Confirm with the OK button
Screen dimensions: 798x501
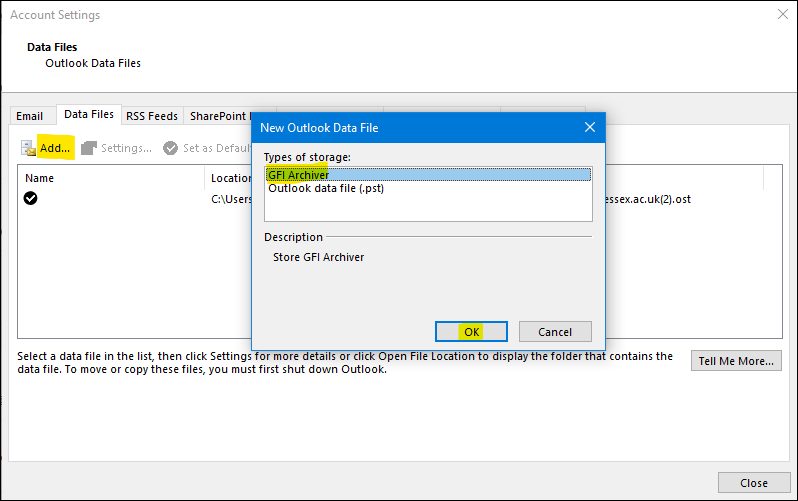coord(471,332)
